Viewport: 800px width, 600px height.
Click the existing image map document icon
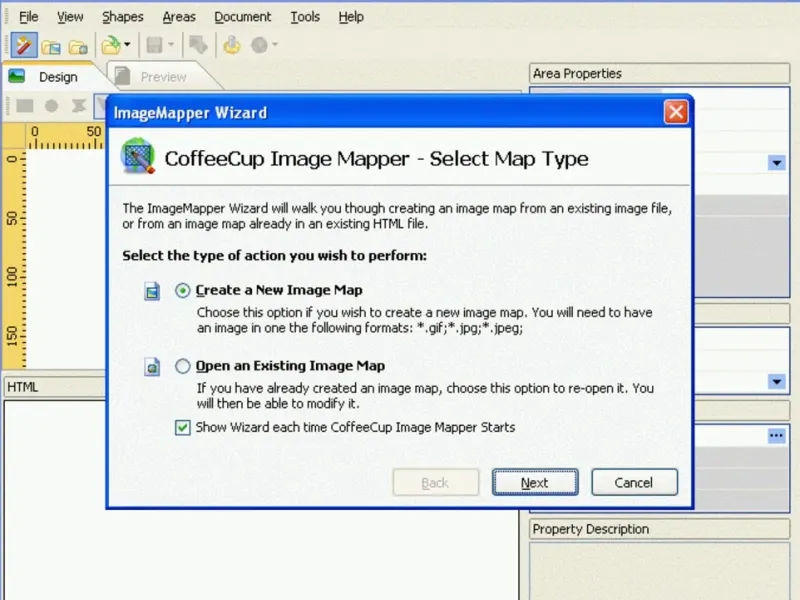click(x=152, y=366)
